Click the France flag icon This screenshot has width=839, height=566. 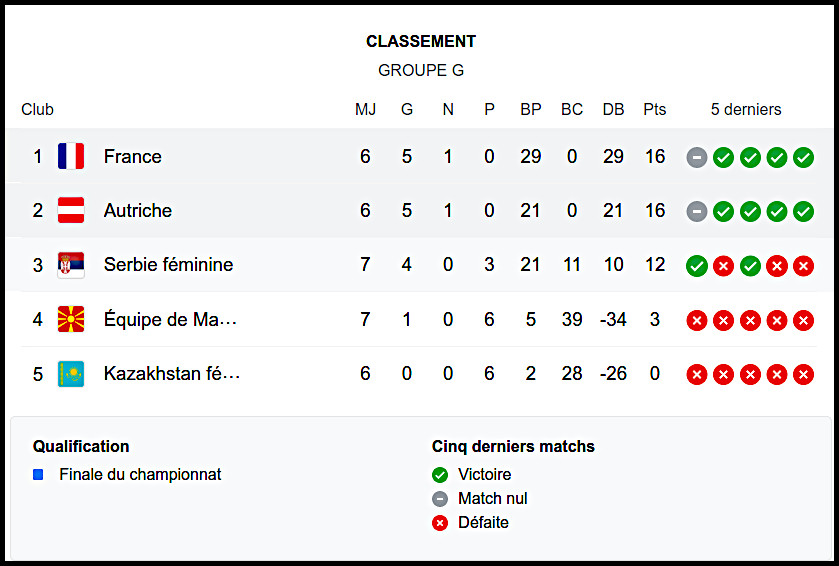coord(70,156)
